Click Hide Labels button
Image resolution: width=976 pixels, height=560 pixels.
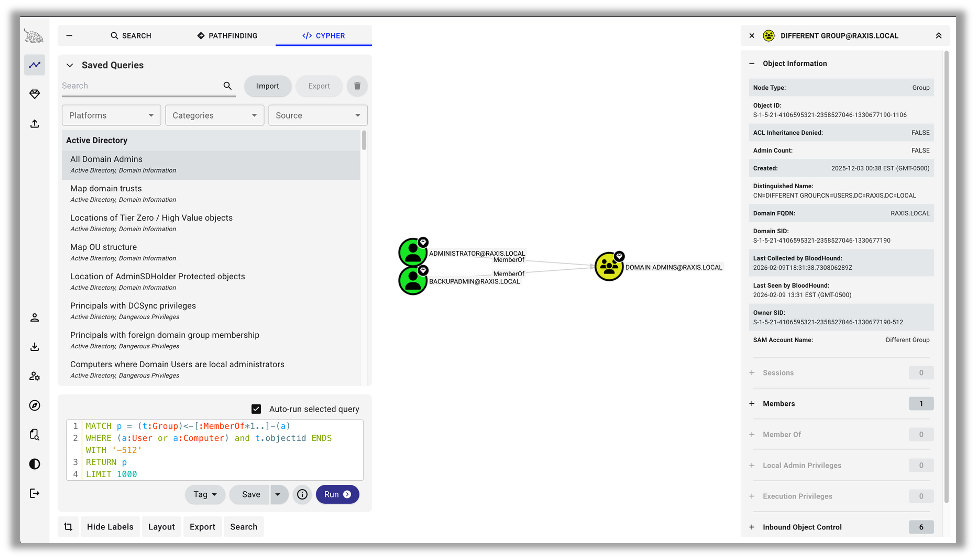click(110, 527)
